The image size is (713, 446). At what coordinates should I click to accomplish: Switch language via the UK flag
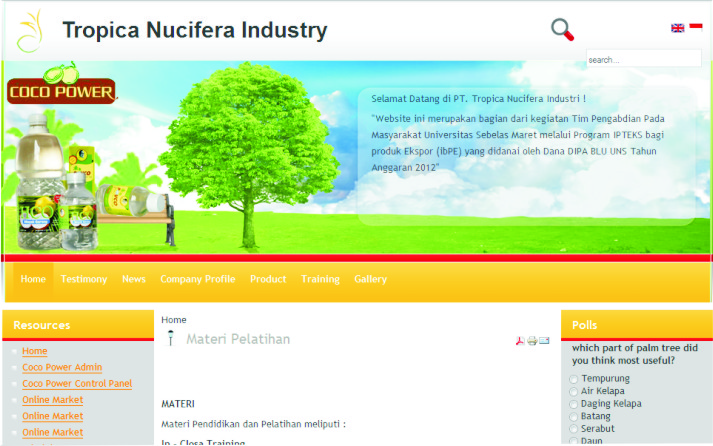click(x=678, y=28)
